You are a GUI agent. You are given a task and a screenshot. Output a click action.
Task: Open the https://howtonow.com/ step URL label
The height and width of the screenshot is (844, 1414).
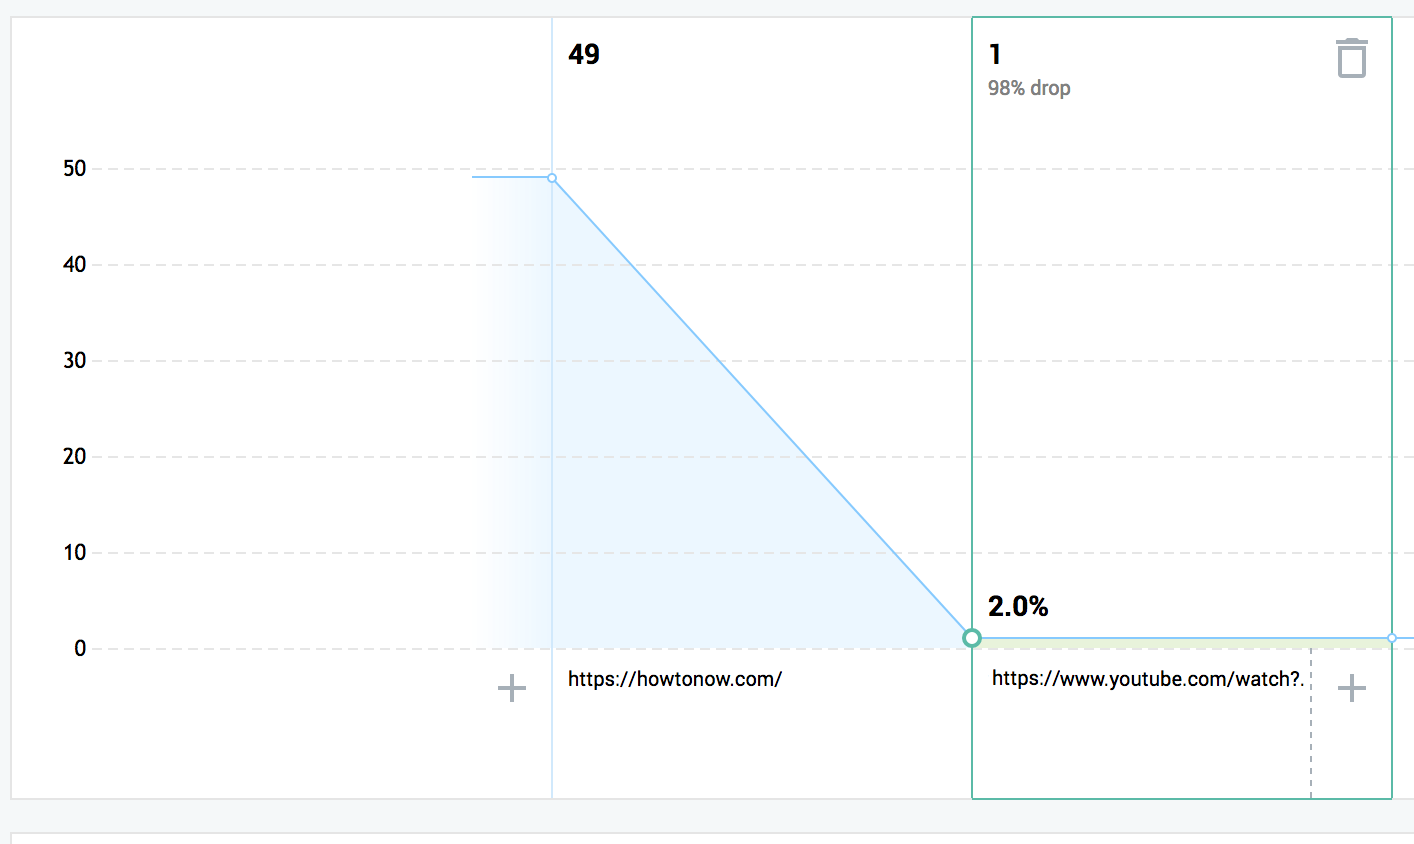(675, 679)
